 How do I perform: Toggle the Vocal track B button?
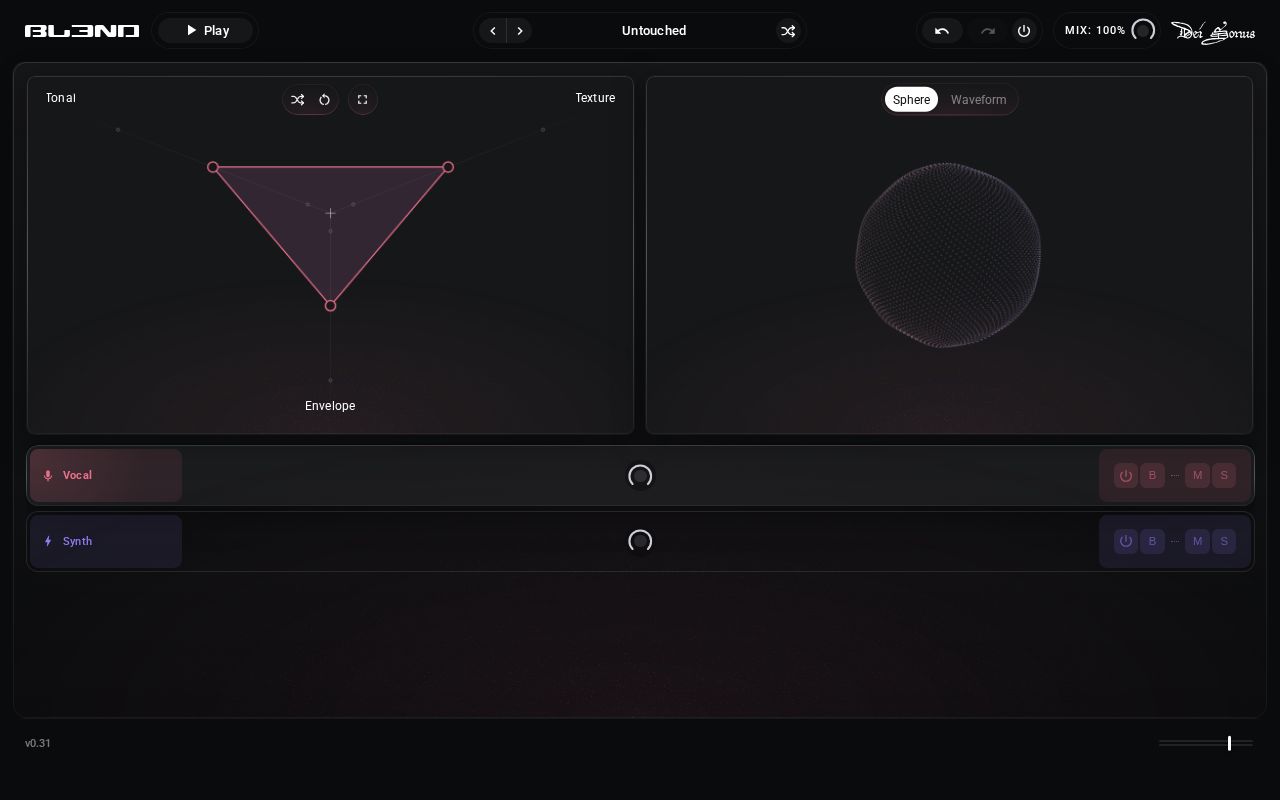point(1152,476)
